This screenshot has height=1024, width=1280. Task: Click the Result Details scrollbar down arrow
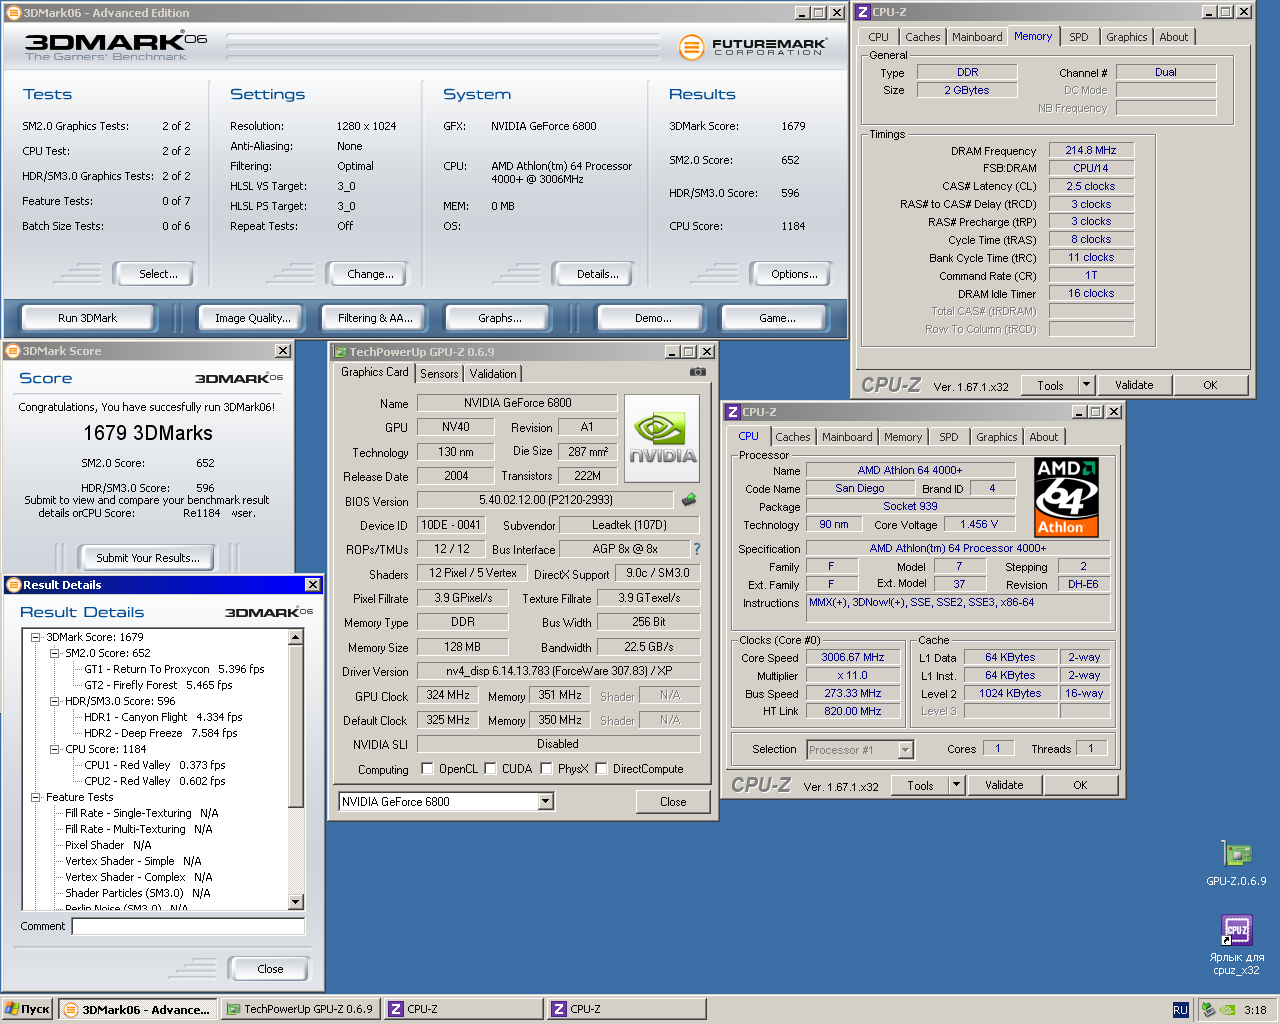point(295,901)
